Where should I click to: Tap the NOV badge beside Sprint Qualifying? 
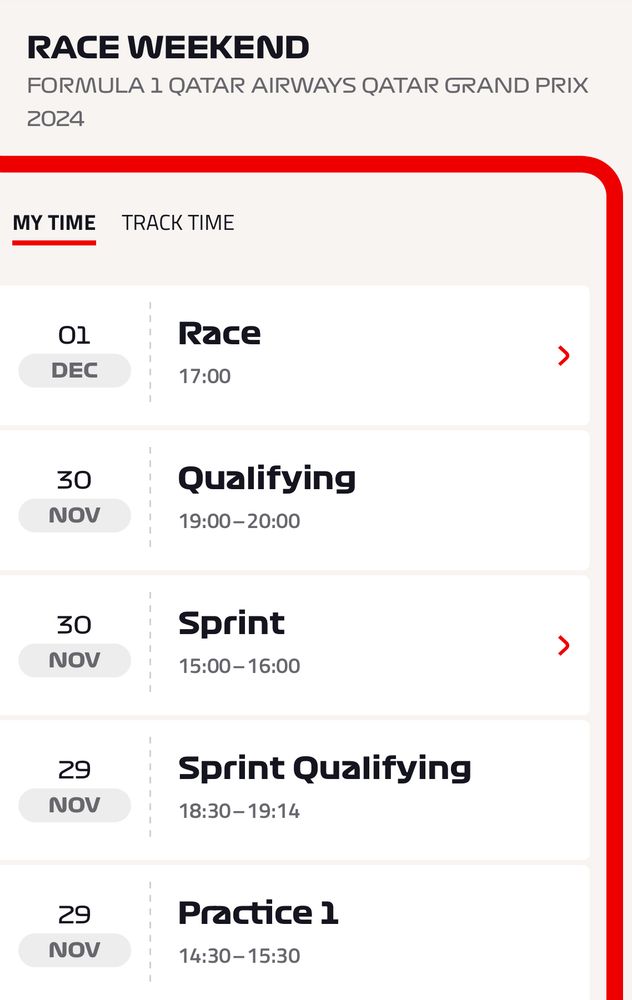75,805
